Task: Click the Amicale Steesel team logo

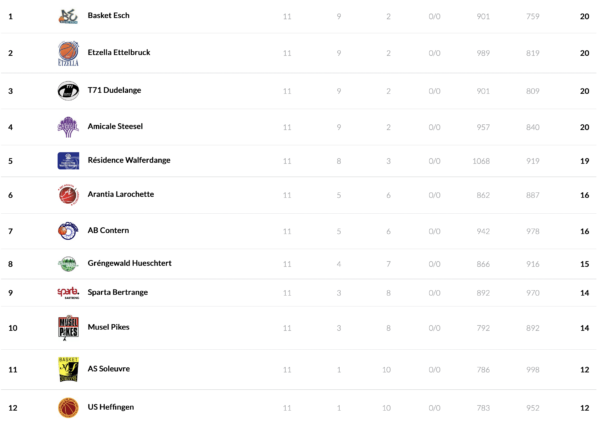Action: point(68,127)
